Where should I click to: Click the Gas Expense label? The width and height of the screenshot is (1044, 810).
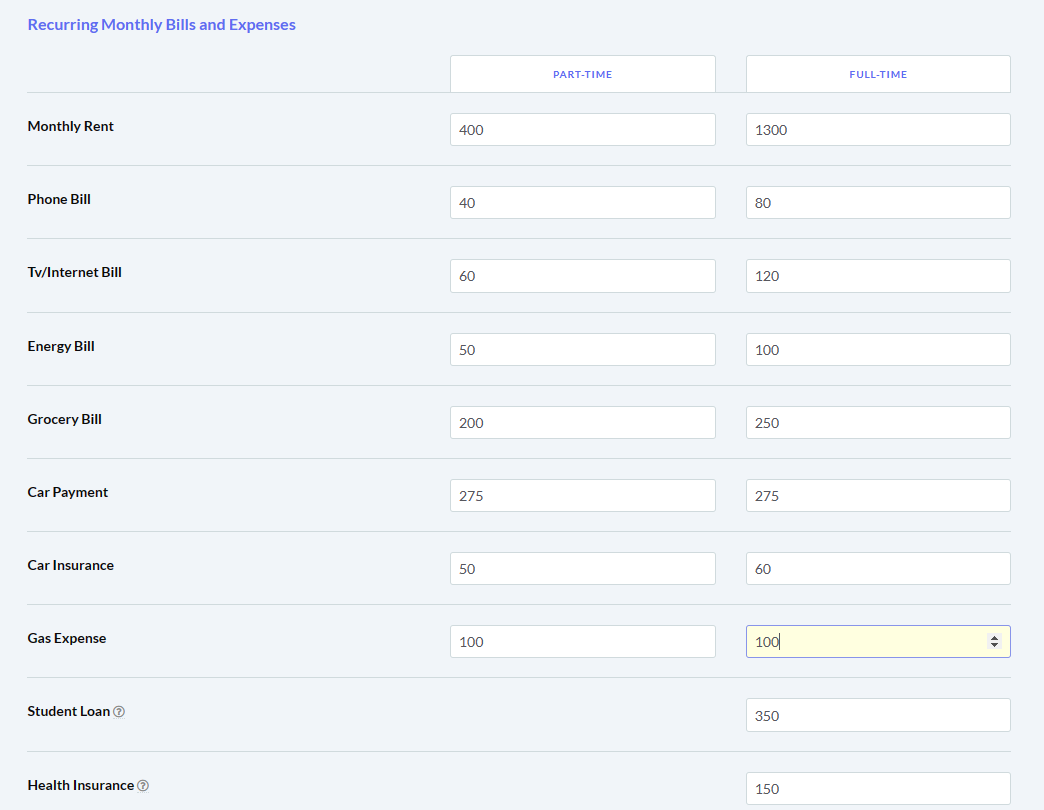(67, 638)
